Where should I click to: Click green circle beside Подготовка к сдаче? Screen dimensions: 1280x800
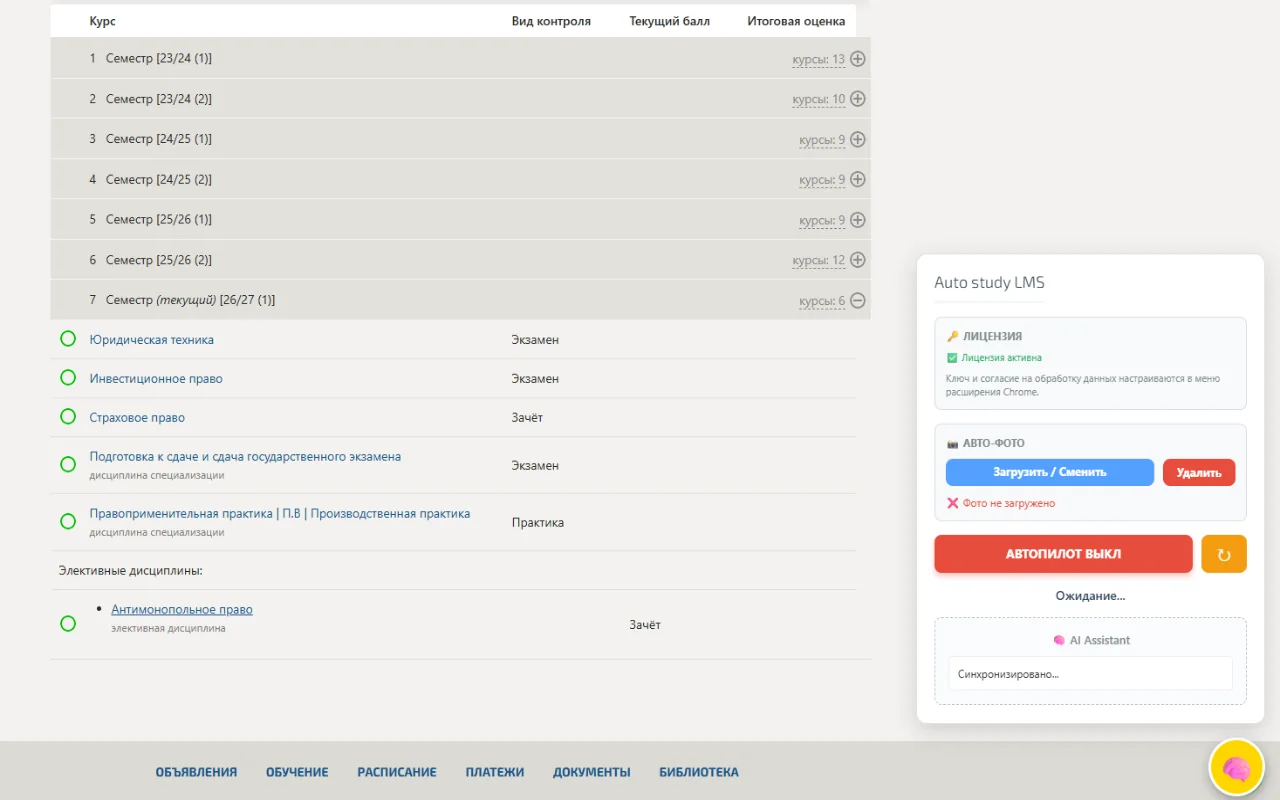click(x=68, y=465)
